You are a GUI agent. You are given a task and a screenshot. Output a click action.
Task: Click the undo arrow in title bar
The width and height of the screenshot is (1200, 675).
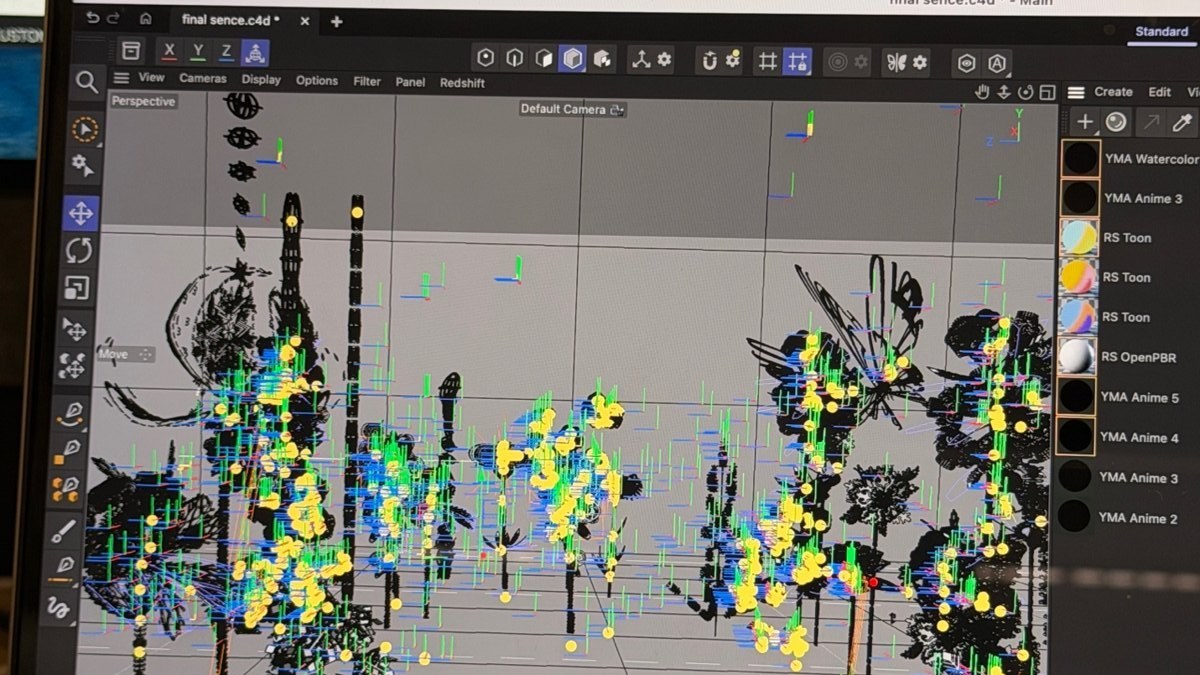[x=93, y=18]
